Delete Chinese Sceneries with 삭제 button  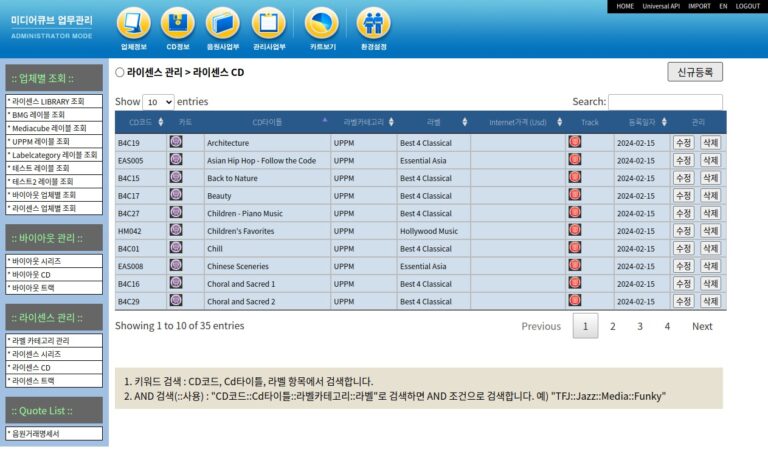tap(710, 266)
